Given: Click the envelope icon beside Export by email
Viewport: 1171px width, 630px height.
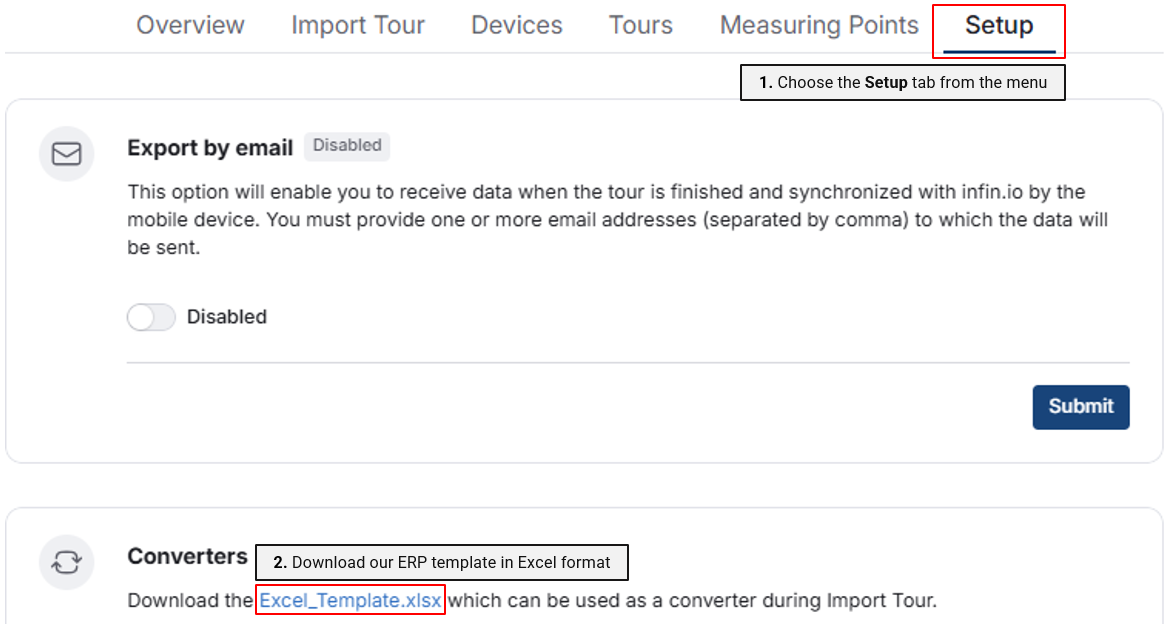Looking at the screenshot, I should click(x=66, y=154).
